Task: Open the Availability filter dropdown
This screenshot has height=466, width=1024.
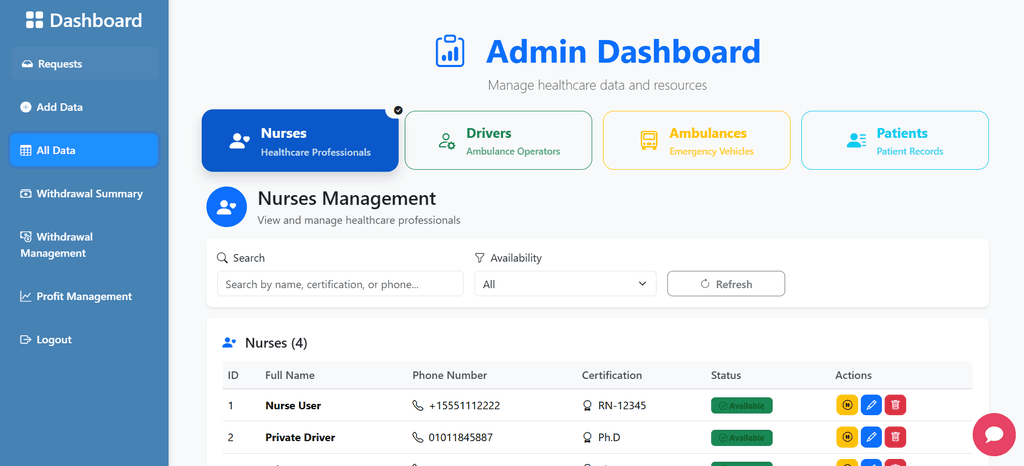Action: pyautogui.click(x=565, y=284)
